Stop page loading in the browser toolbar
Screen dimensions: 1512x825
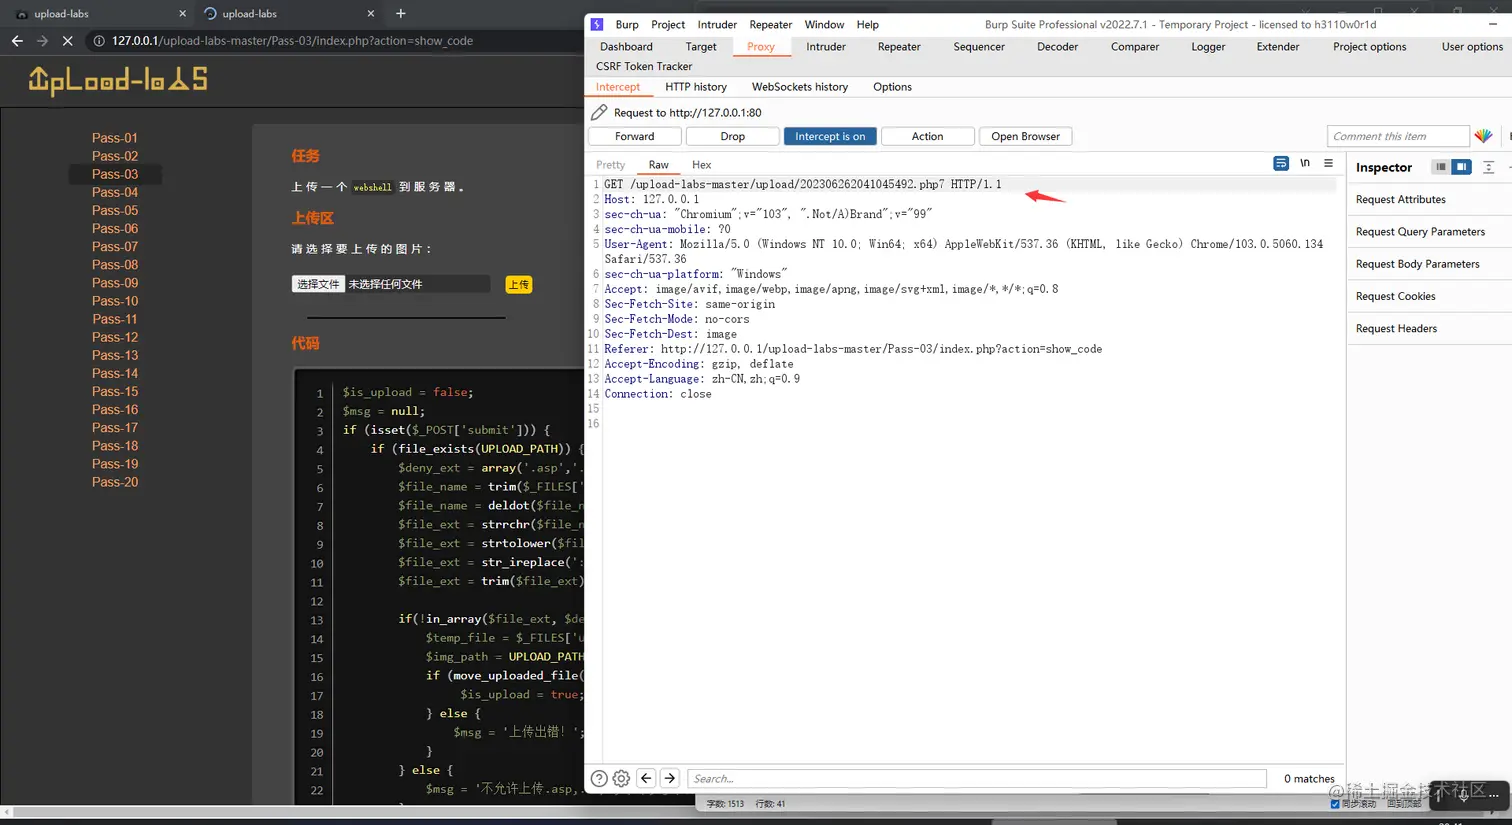[67, 41]
